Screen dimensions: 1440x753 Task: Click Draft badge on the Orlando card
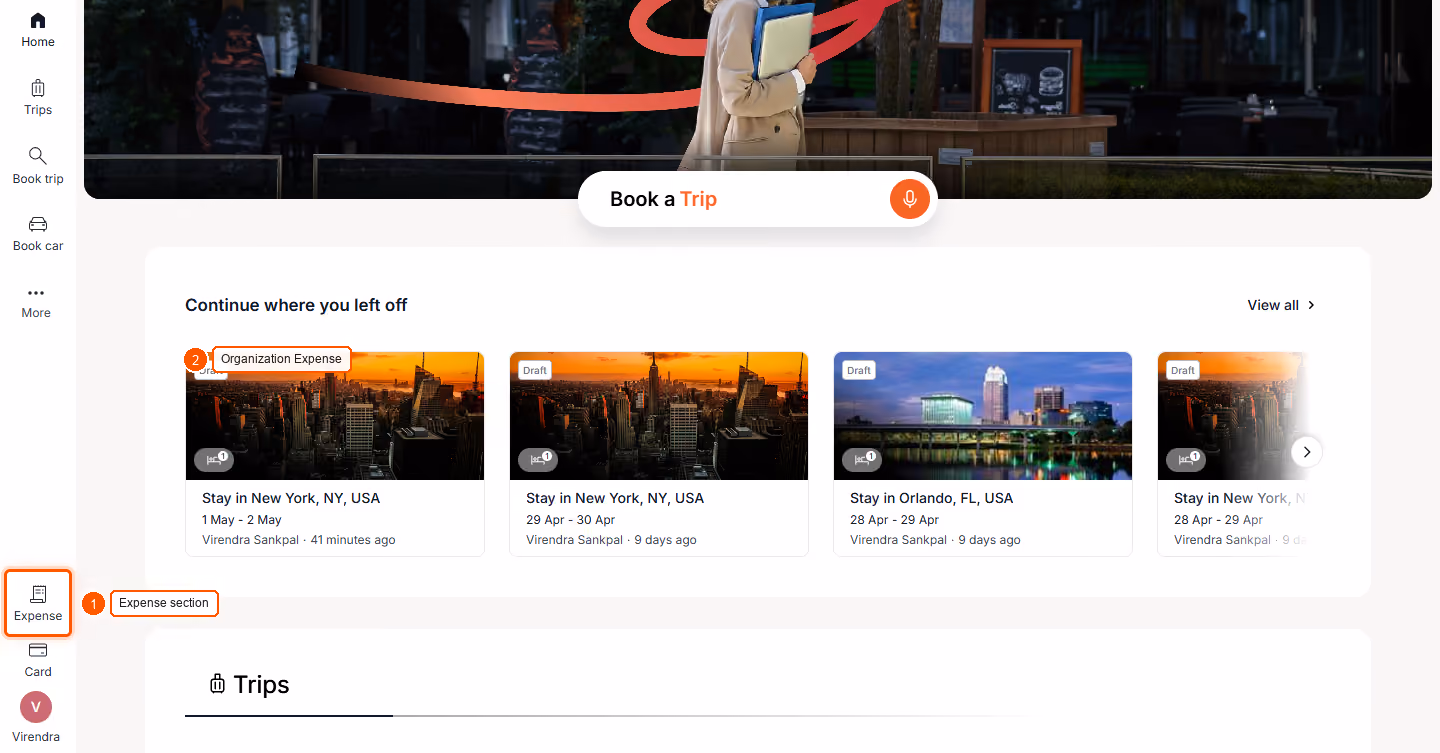point(859,370)
